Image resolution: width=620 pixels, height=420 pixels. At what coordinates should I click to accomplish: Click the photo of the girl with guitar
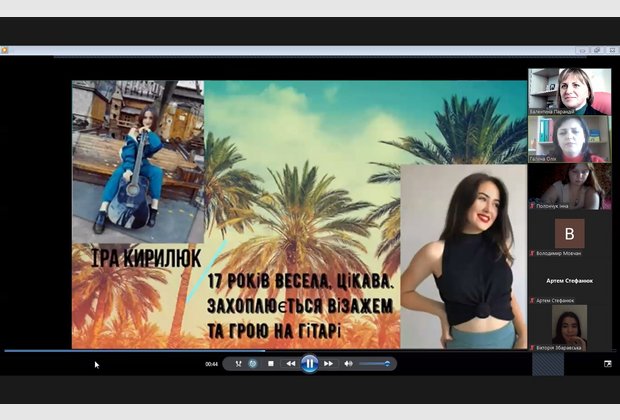tap(137, 160)
